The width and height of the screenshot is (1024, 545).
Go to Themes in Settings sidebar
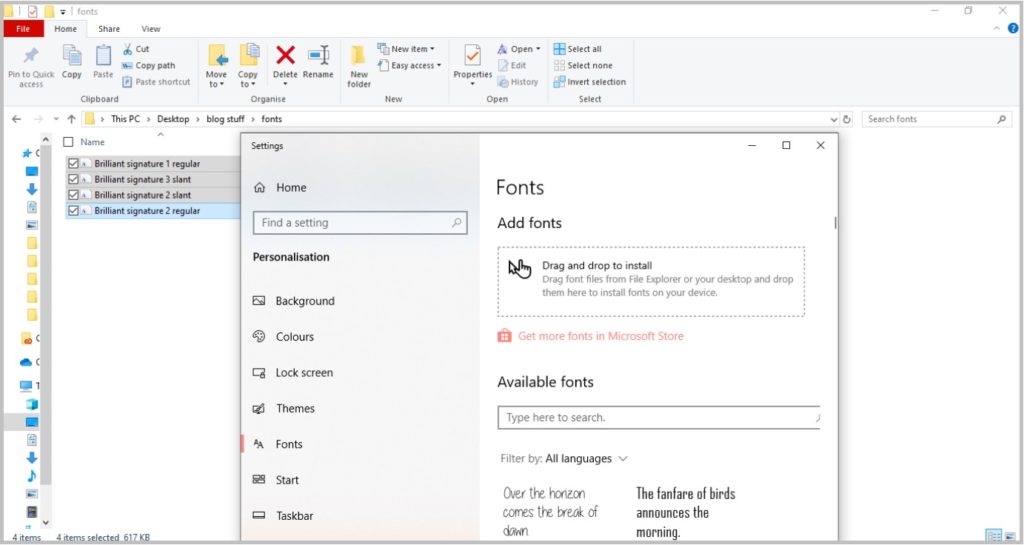(x=295, y=408)
